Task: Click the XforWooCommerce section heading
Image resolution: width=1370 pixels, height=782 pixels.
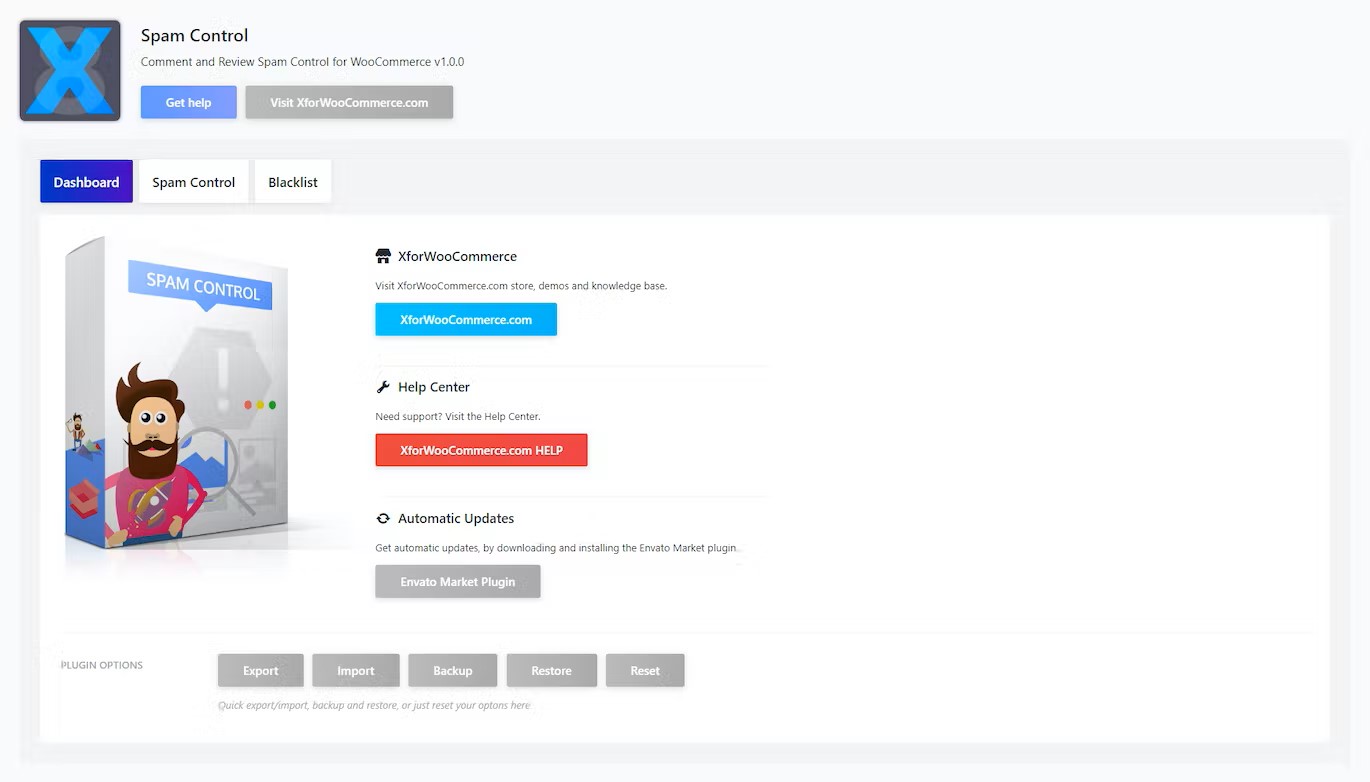Action: (457, 256)
